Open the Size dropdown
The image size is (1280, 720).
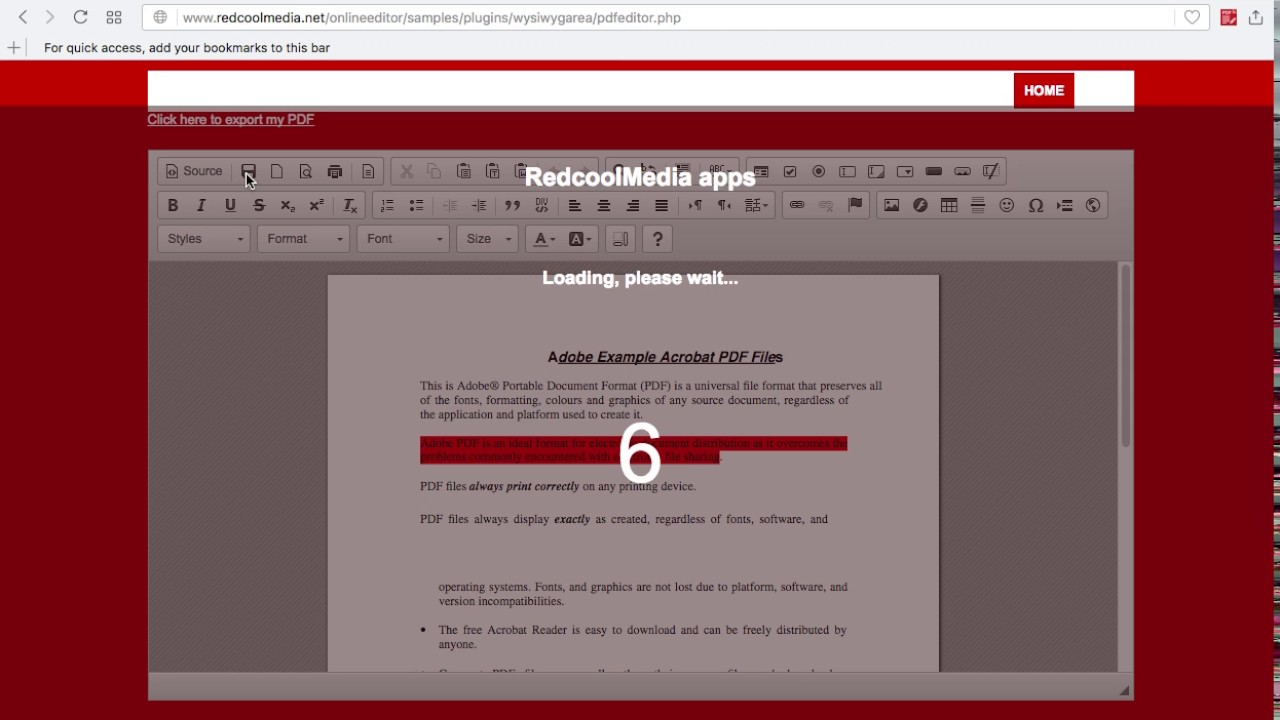pos(487,239)
